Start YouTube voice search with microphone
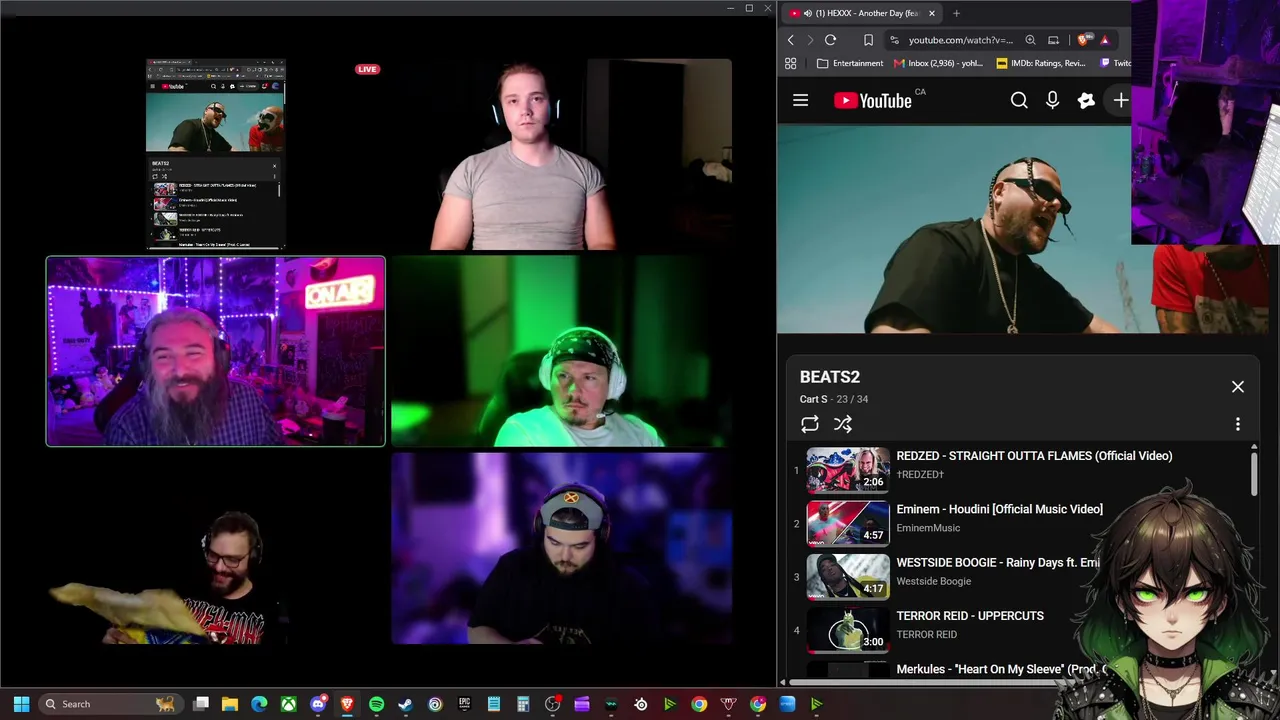 point(1052,100)
